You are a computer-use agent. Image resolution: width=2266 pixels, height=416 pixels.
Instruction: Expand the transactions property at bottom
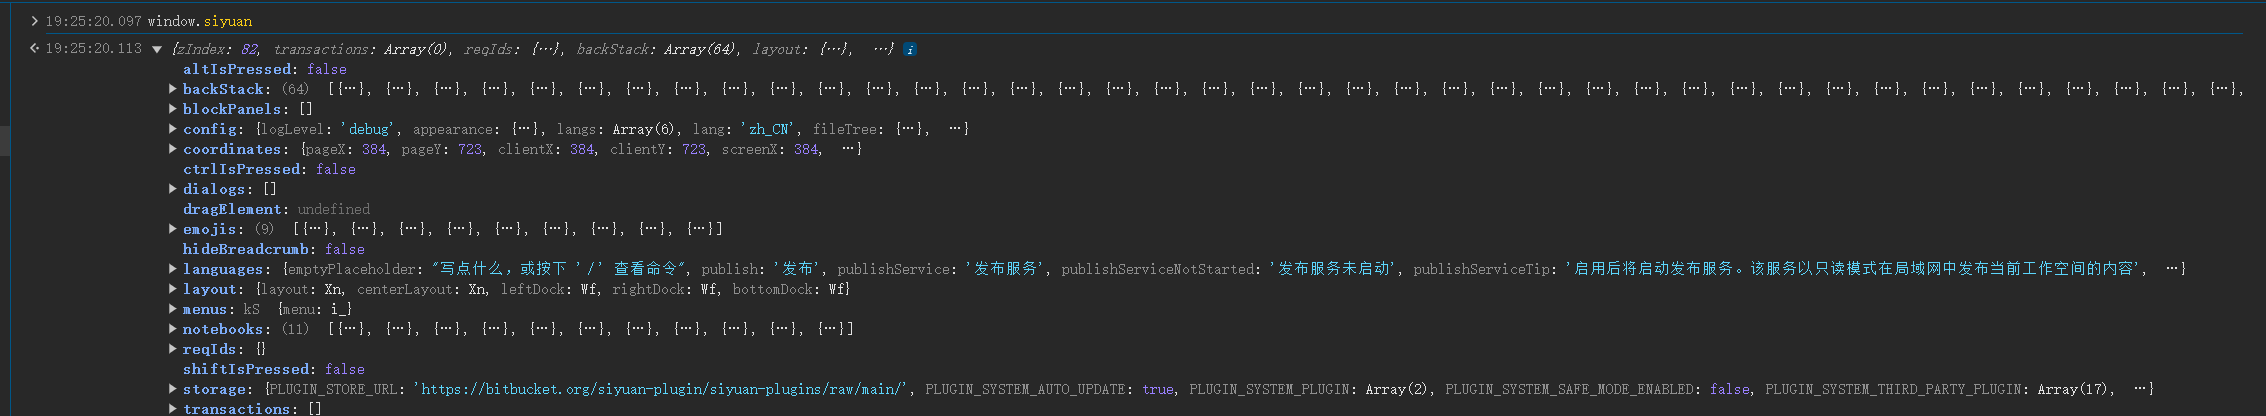click(x=173, y=409)
